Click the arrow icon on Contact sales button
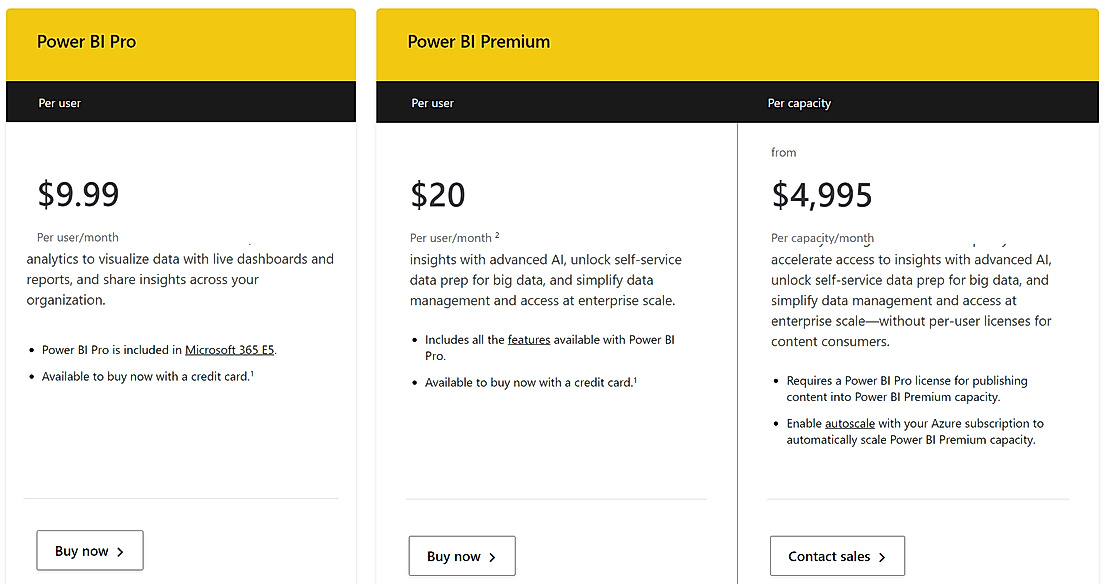Viewport: 1108px width, 584px height. pos(880,556)
